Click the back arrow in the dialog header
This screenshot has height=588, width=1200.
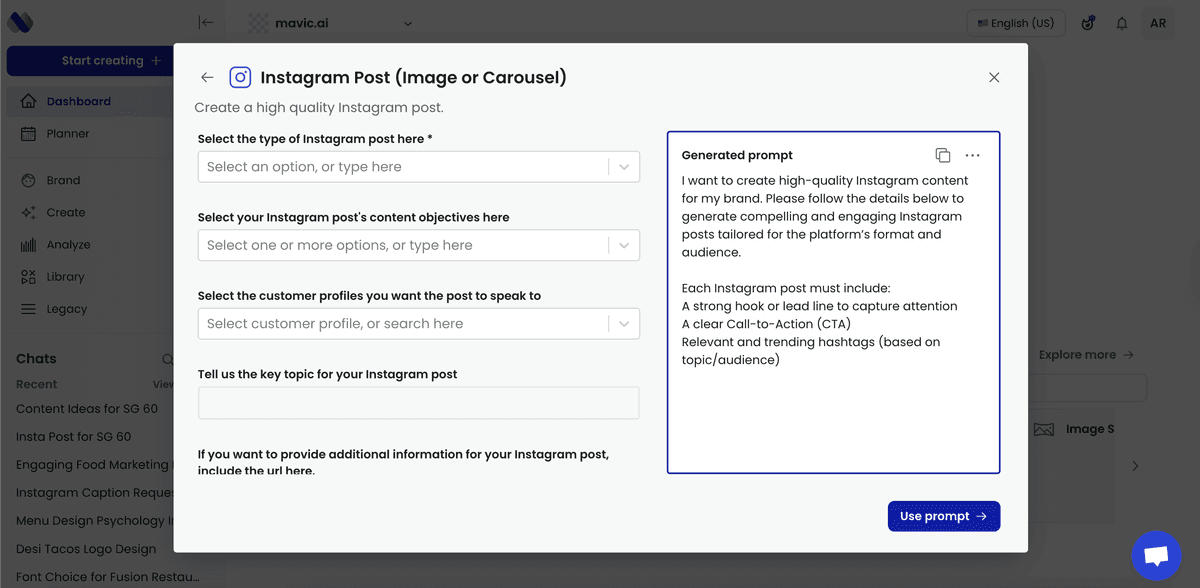[207, 78]
